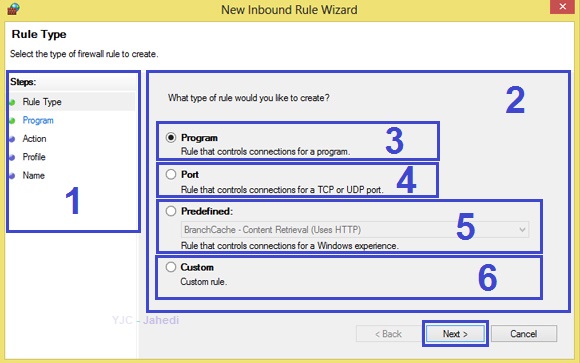Image resolution: width=580 pixels, height=363 pixels.
Task: Click the green bullet beside Rule Type step
Action: (x=12, y=102)
